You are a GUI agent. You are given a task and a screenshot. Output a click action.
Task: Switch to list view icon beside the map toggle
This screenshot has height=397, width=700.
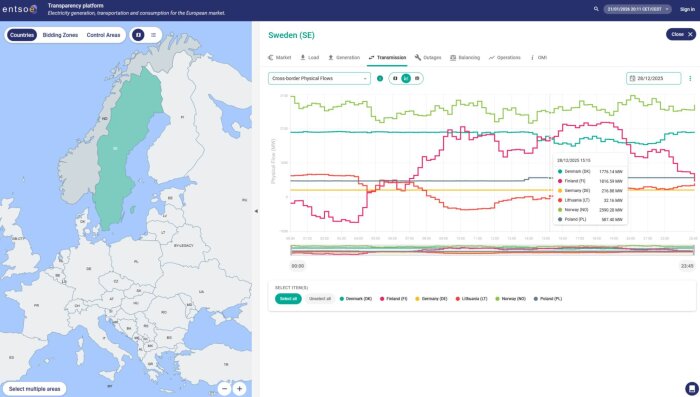coord(153,35)
